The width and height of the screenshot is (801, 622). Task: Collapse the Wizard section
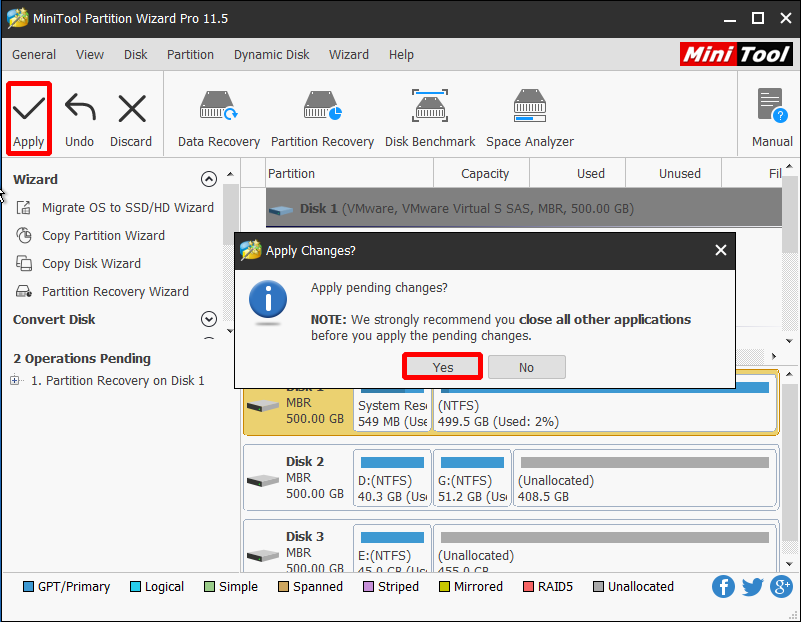[208, 179]
